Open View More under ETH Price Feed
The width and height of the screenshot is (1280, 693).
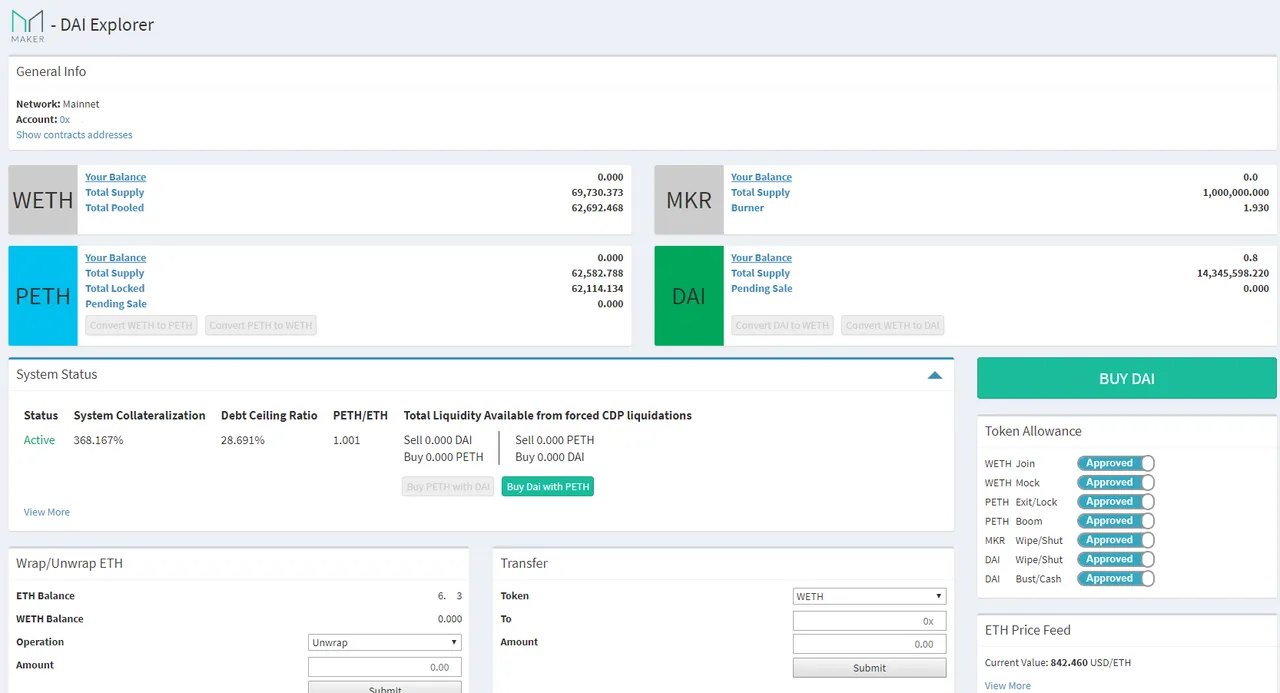[x=1008, y=685]
